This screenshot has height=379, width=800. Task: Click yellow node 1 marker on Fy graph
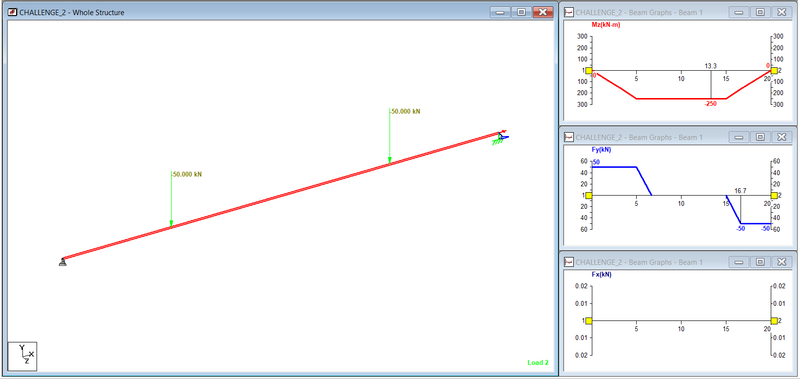[588, 195]
